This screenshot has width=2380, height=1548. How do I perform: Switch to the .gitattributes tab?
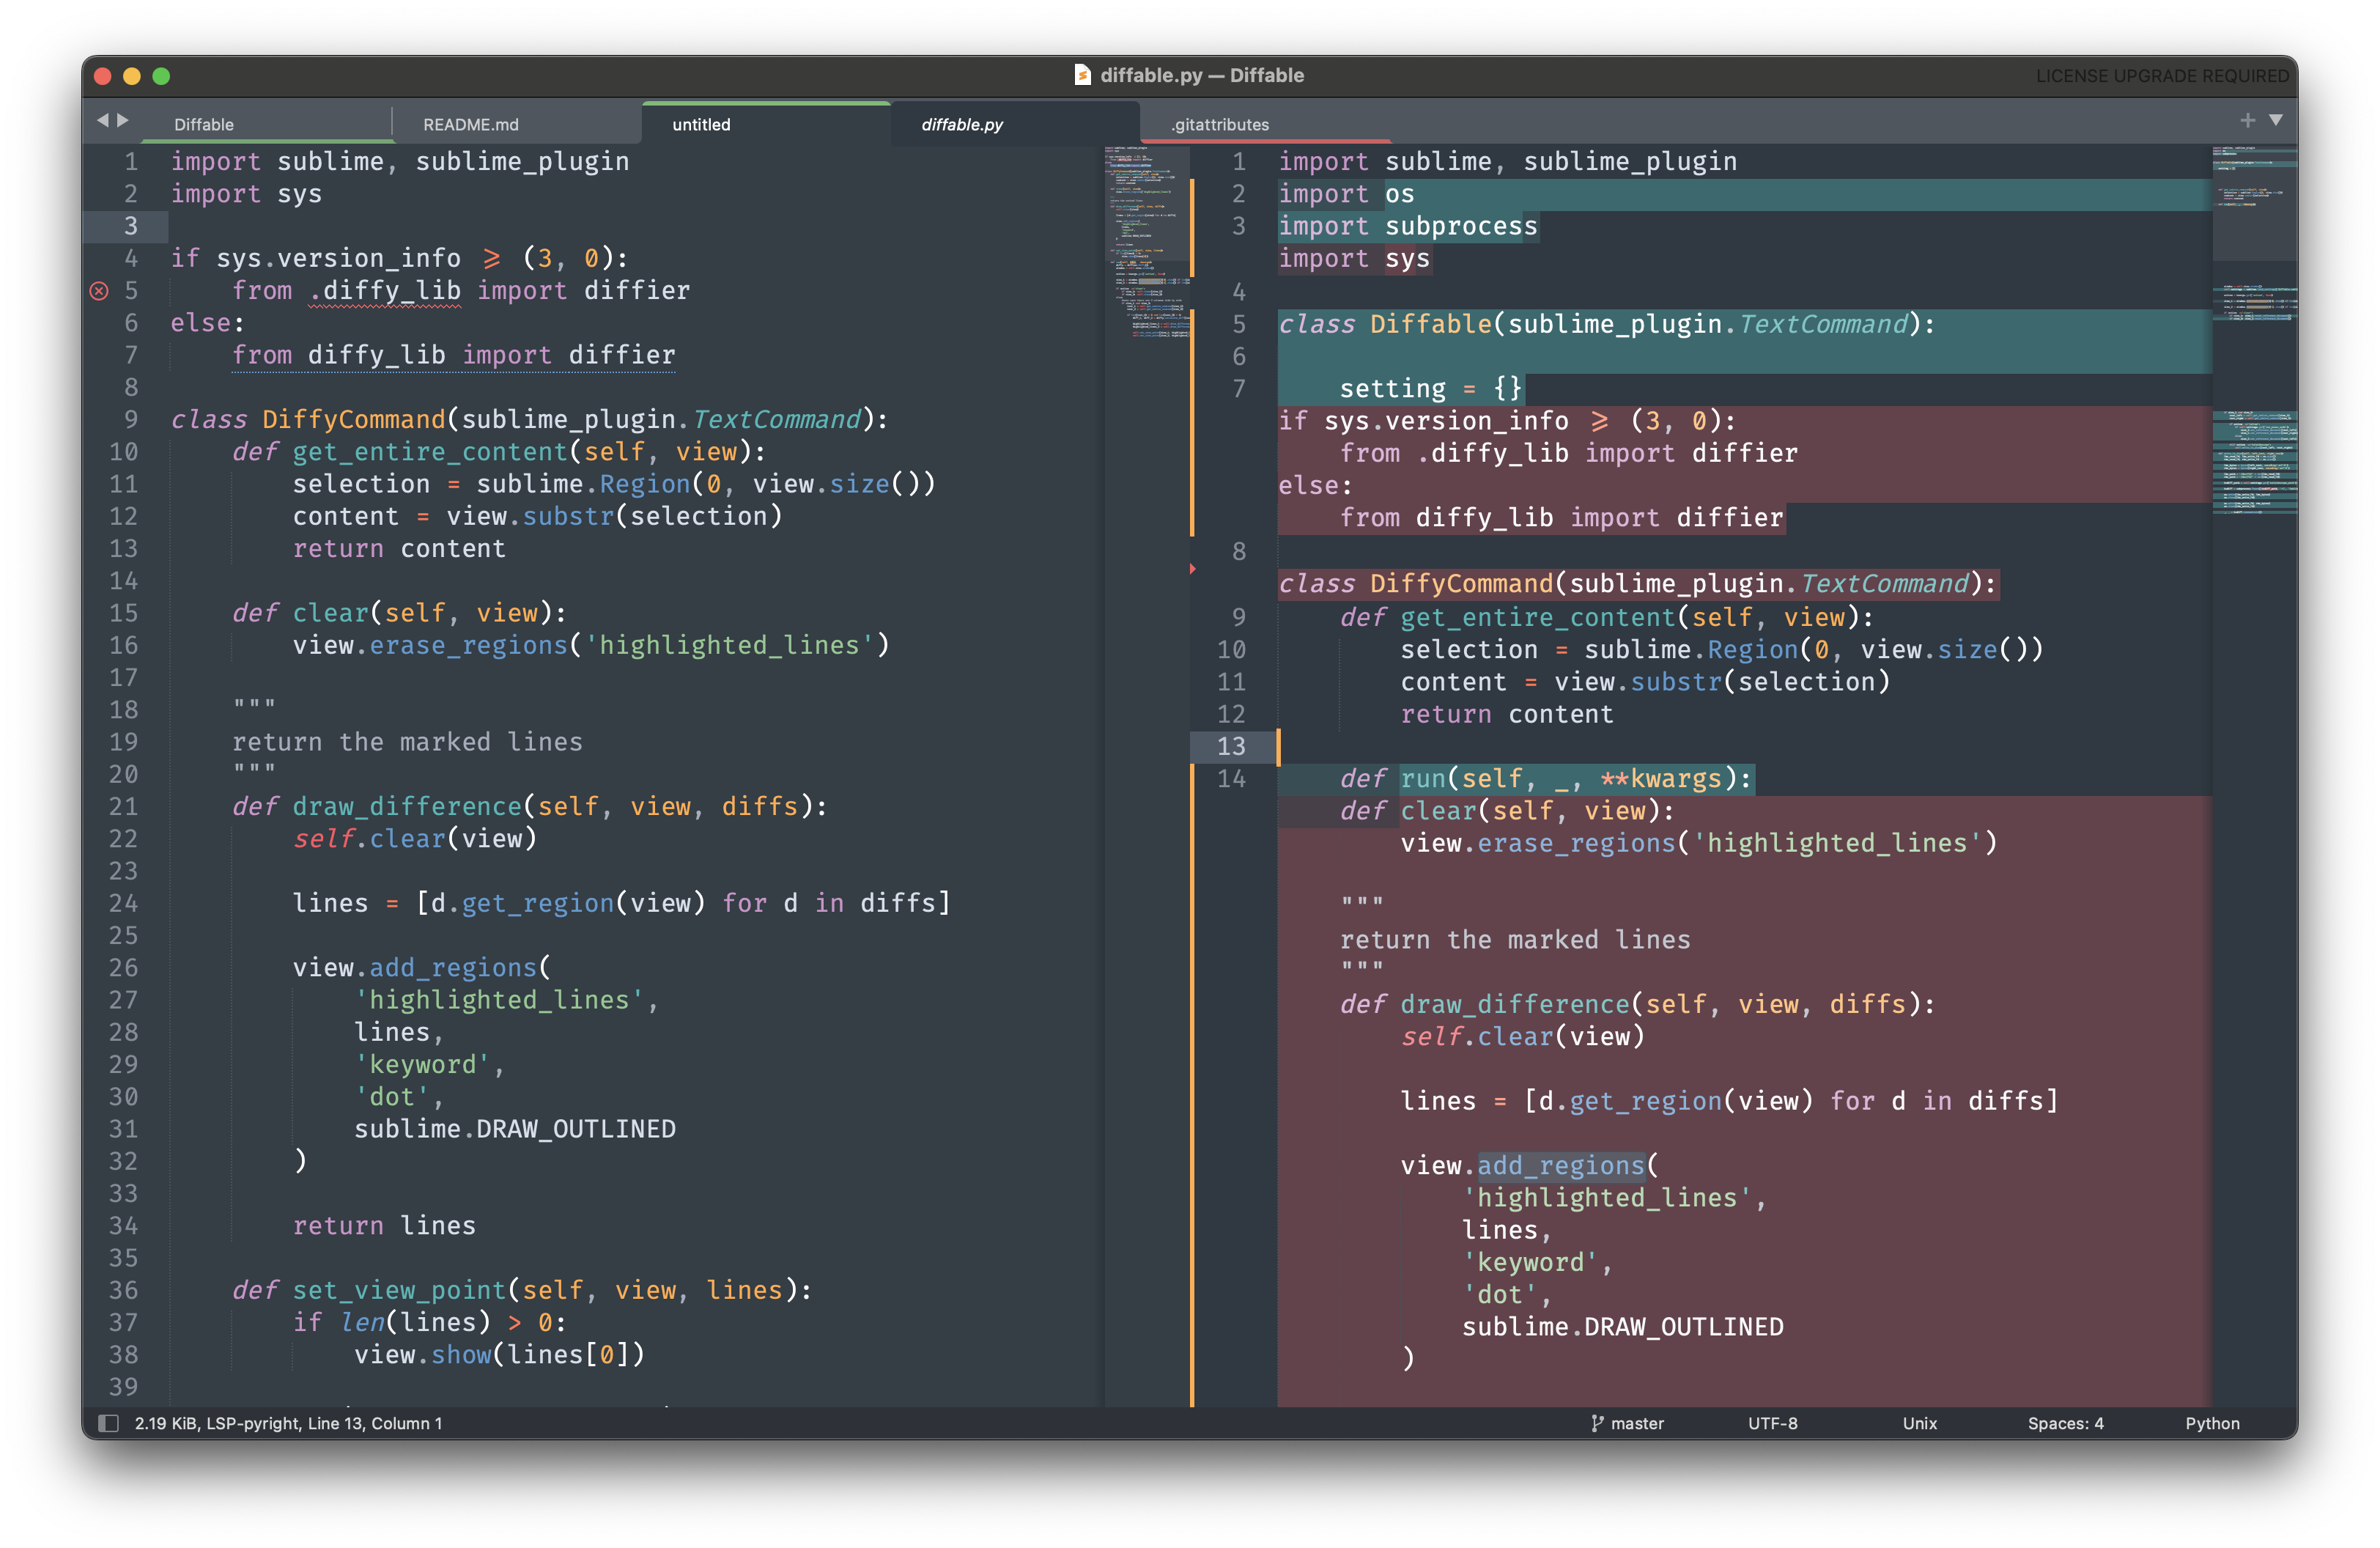[1220, 125]
